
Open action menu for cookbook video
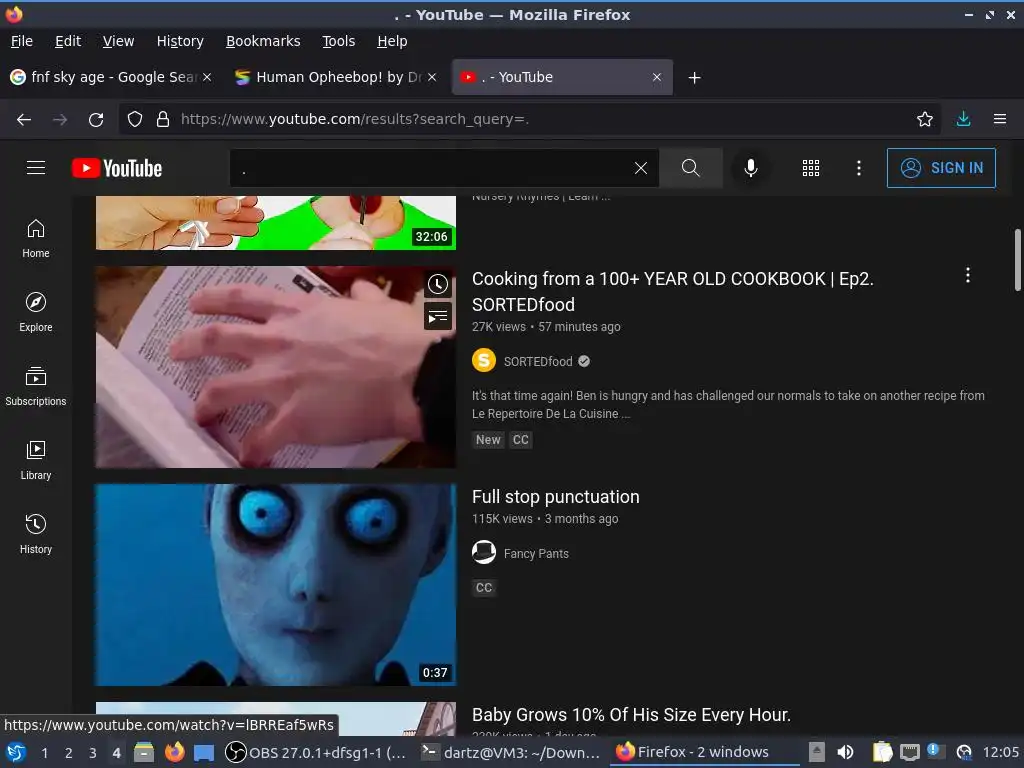click(968, 275)
